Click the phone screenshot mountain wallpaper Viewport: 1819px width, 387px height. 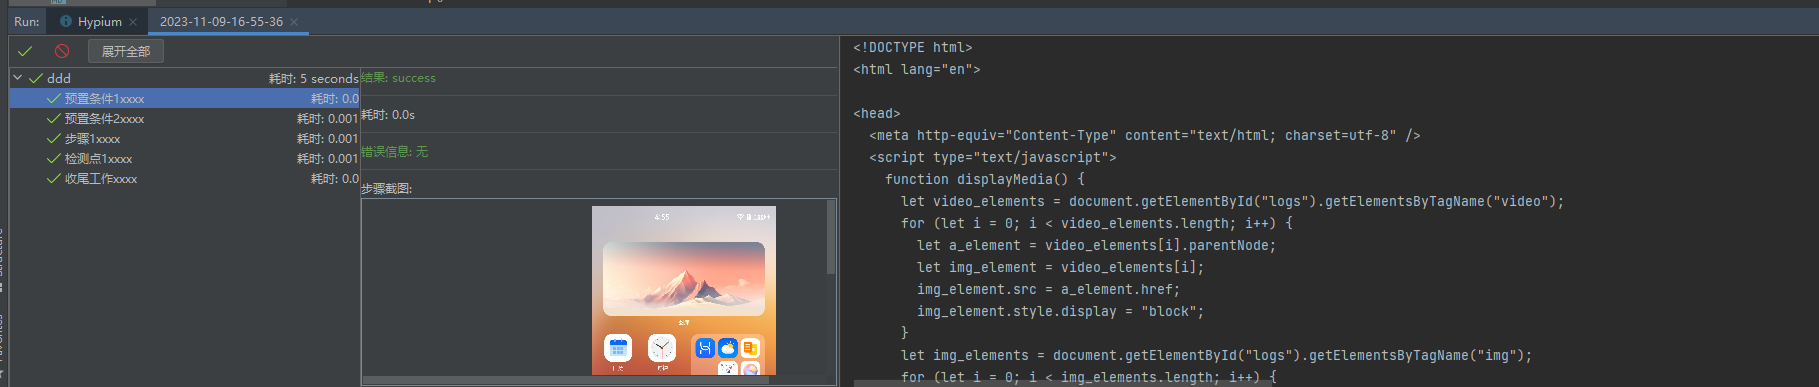point(684,279)
